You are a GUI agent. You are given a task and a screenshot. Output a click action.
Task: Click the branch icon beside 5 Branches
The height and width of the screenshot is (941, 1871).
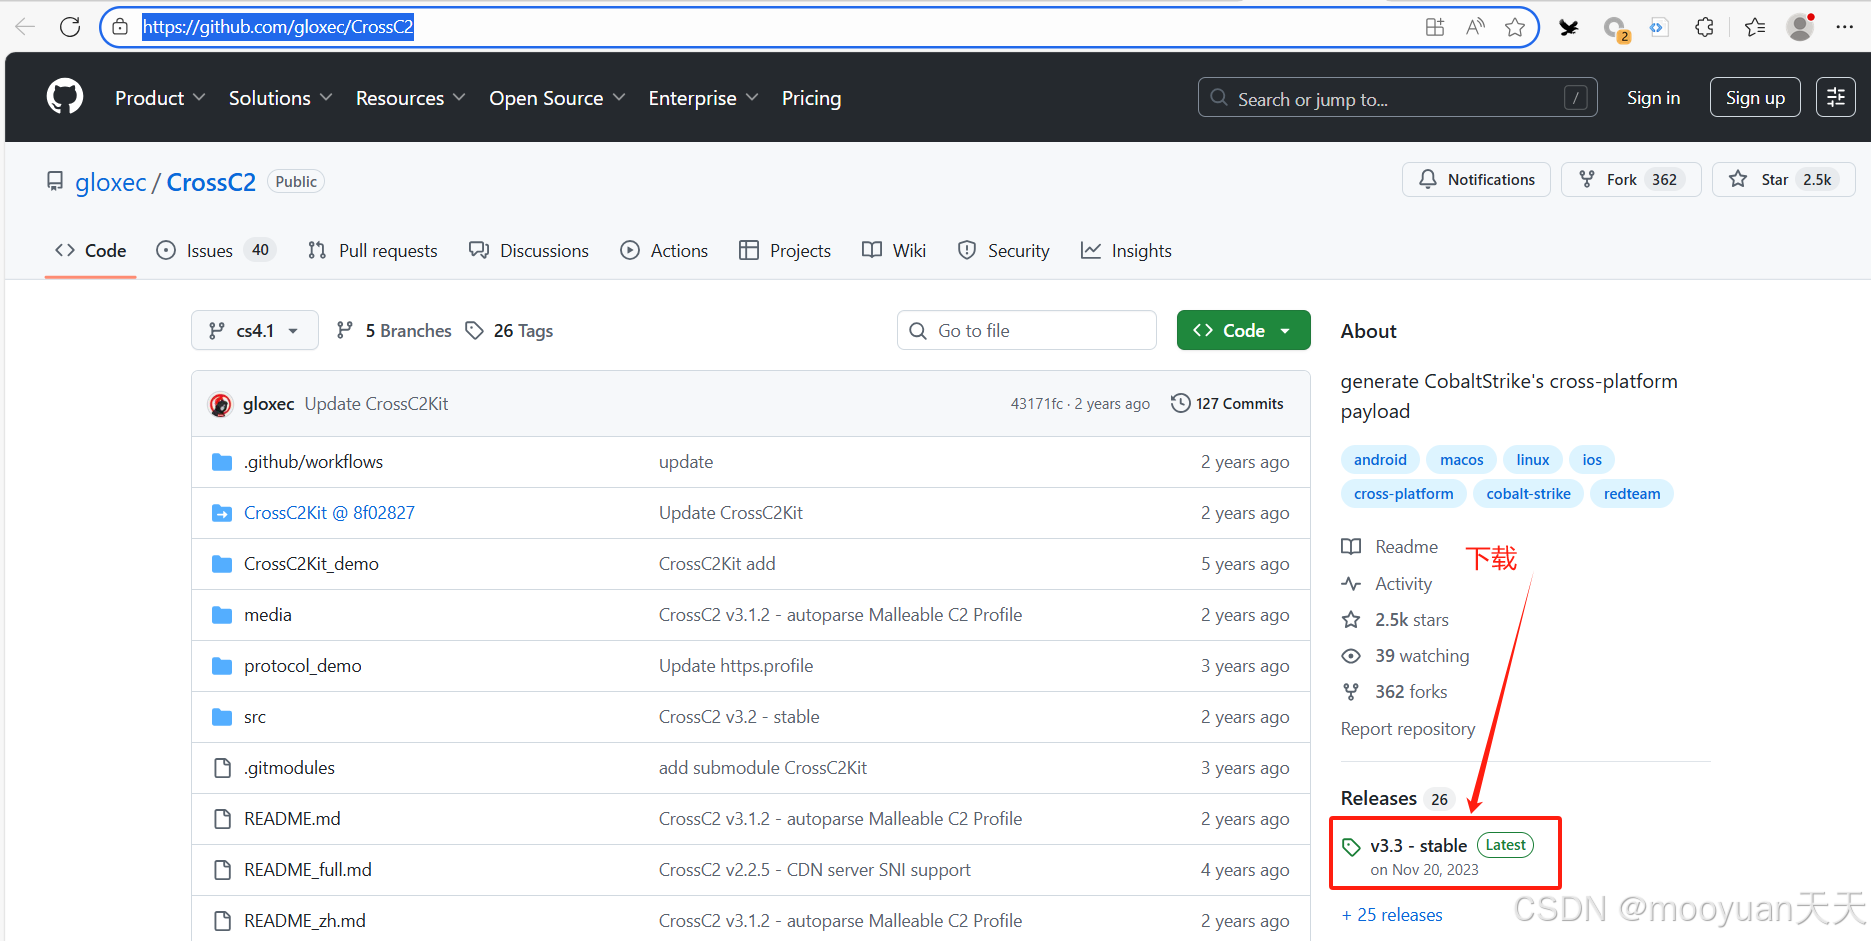pyautogui.click(x=345, y=330)
